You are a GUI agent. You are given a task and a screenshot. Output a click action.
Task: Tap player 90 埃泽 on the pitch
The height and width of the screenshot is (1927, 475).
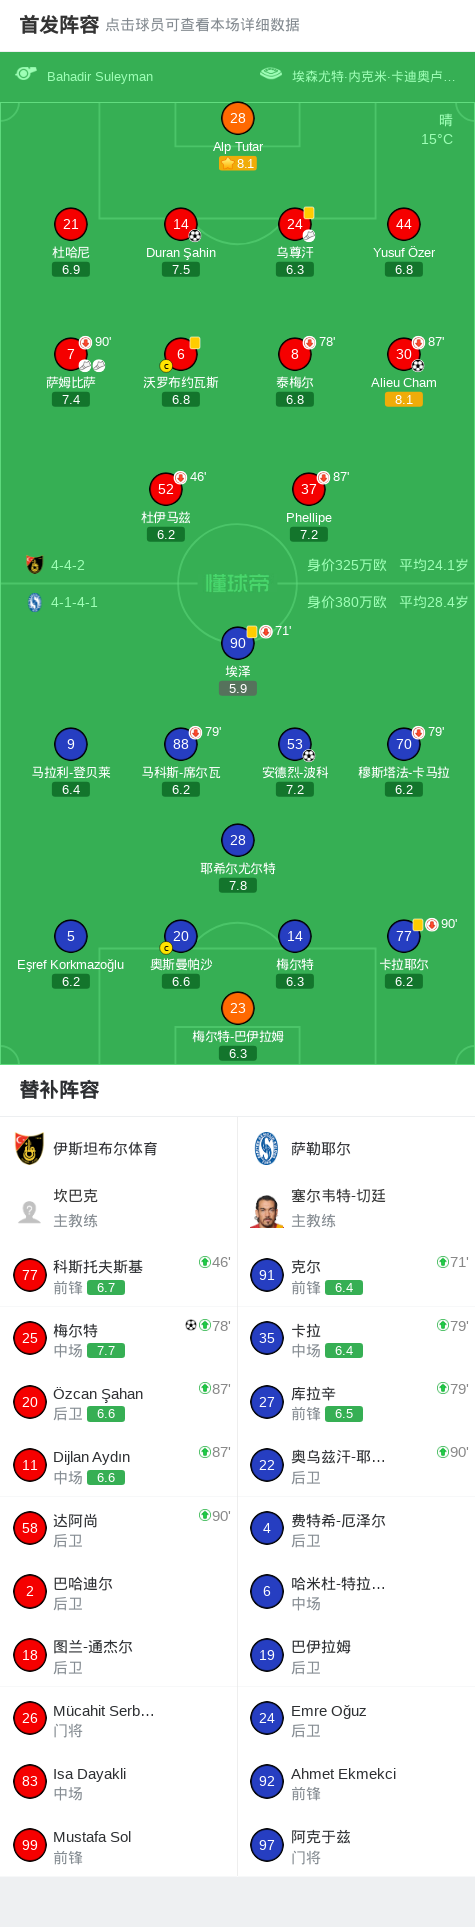tap(237, 643)
